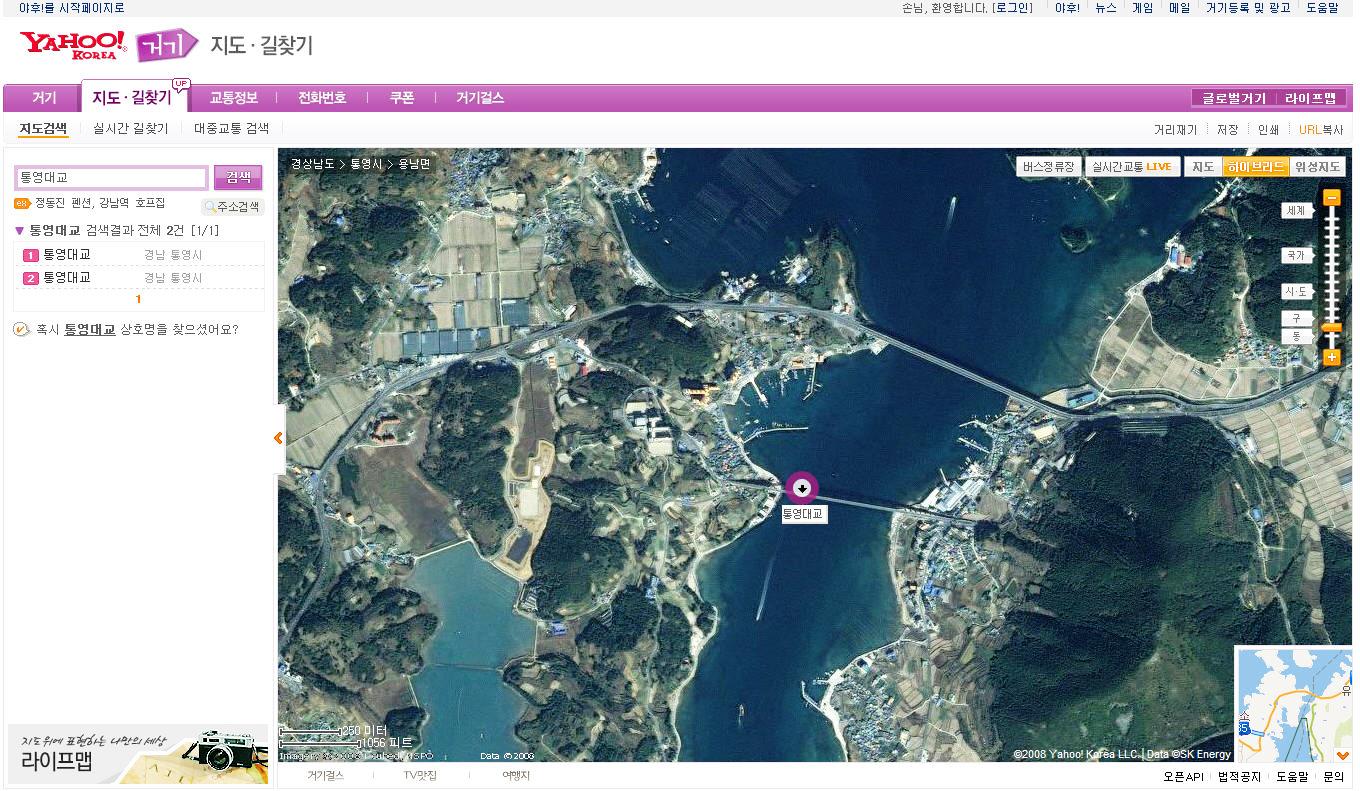Open the 메일 top link
This screenshot has height=791, width=1360.
tap(1179, 8)
